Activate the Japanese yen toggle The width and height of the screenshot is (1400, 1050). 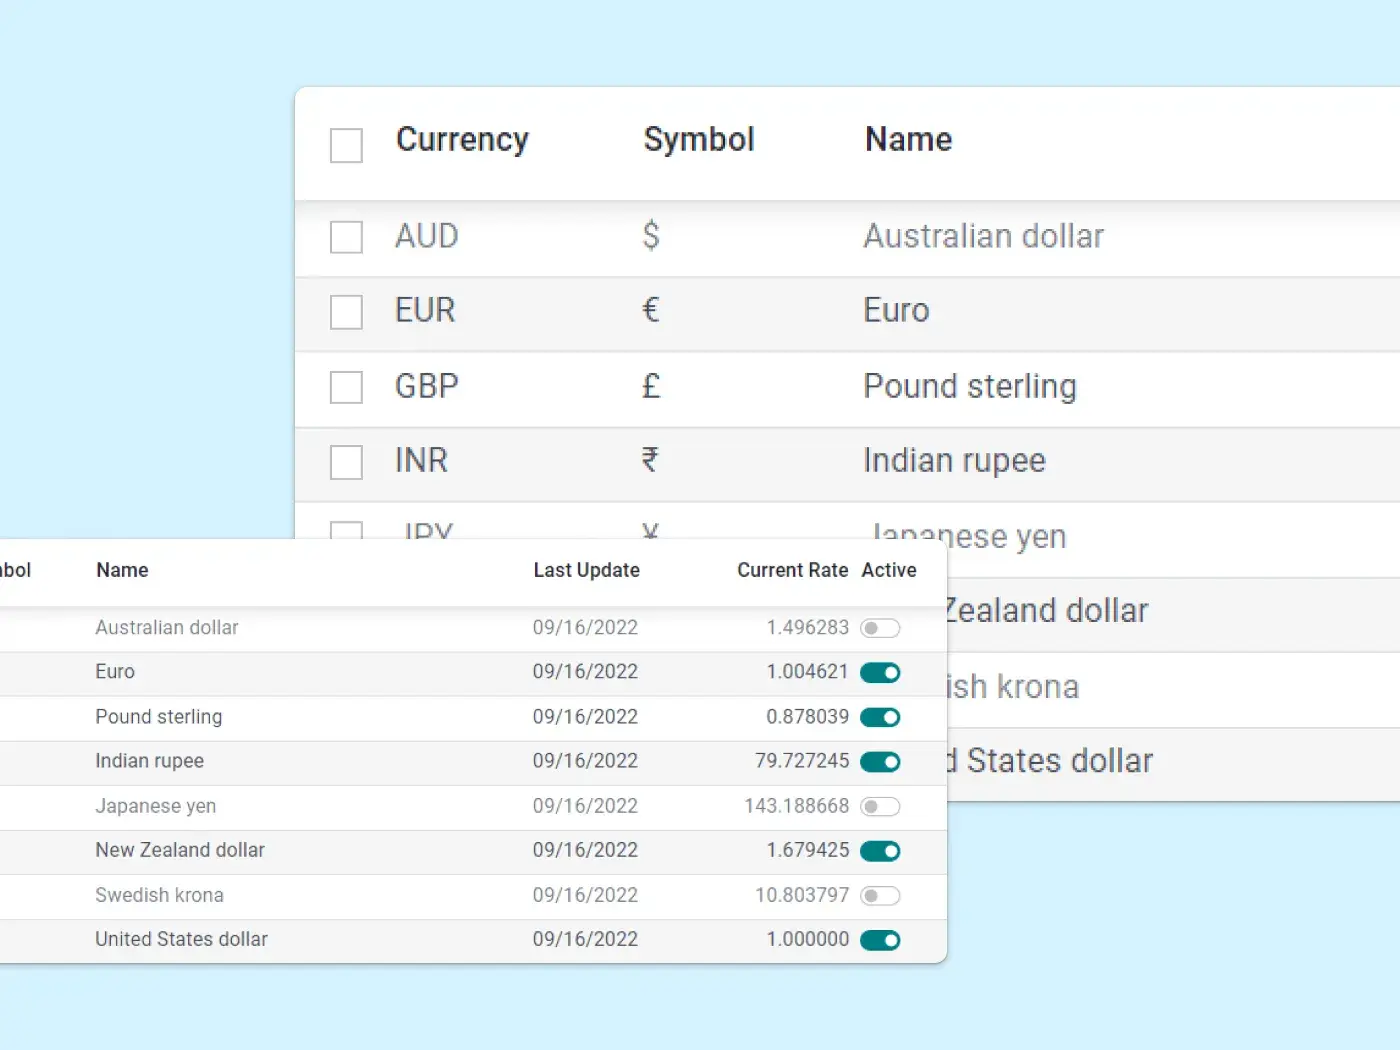(880, 806)
